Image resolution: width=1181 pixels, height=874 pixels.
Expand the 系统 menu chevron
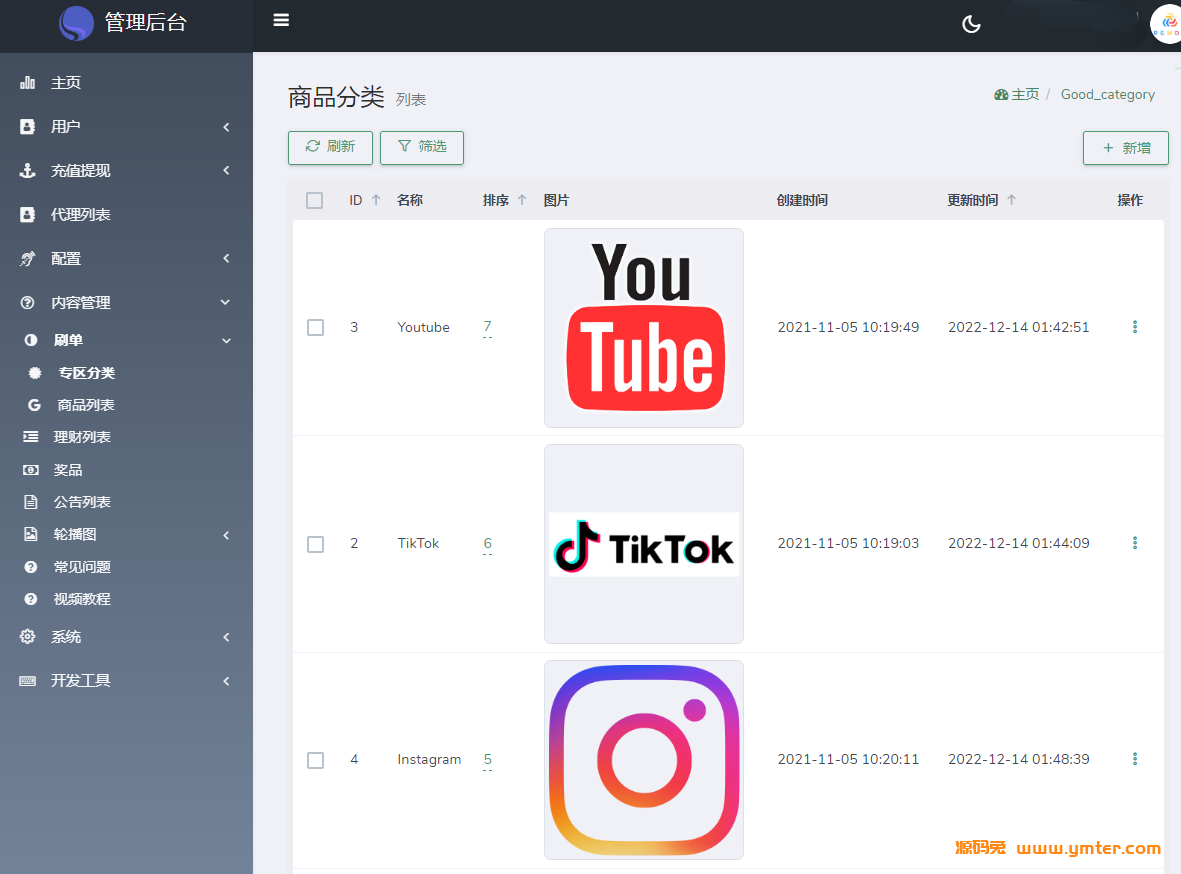226,637
